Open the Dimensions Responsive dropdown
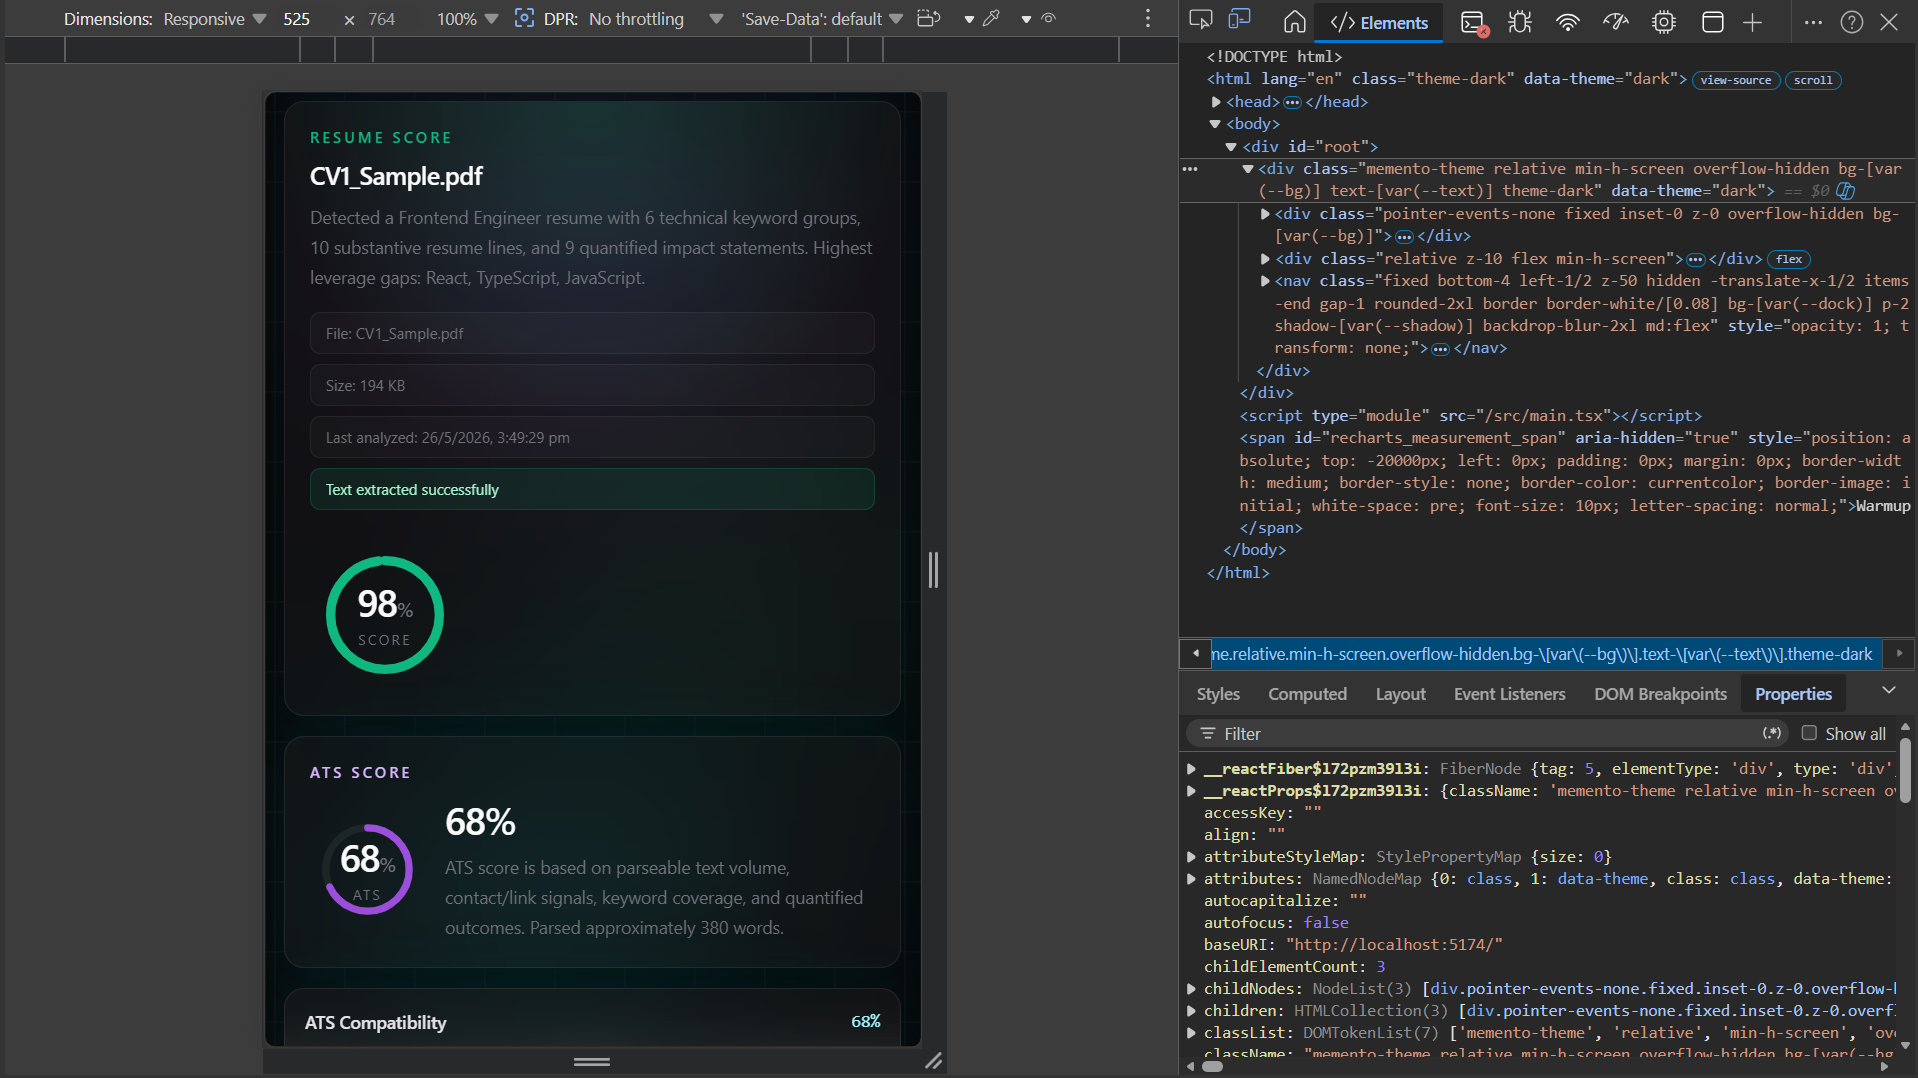 (215, 19)
